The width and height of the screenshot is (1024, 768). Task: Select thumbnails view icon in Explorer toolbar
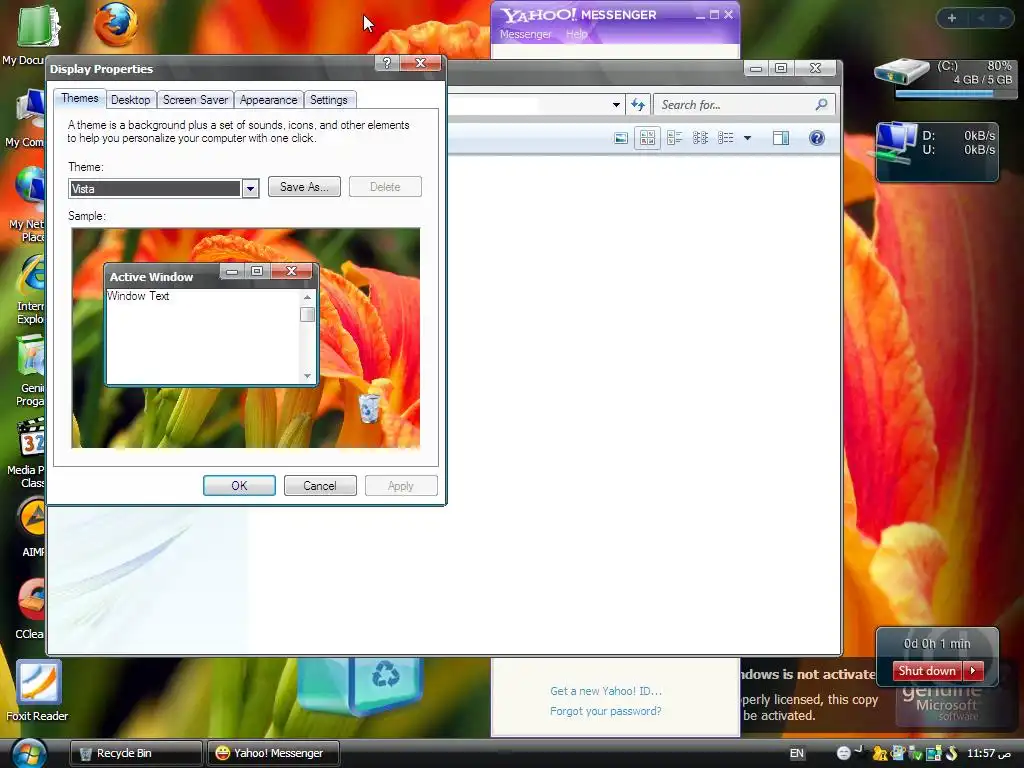[647, 138]
